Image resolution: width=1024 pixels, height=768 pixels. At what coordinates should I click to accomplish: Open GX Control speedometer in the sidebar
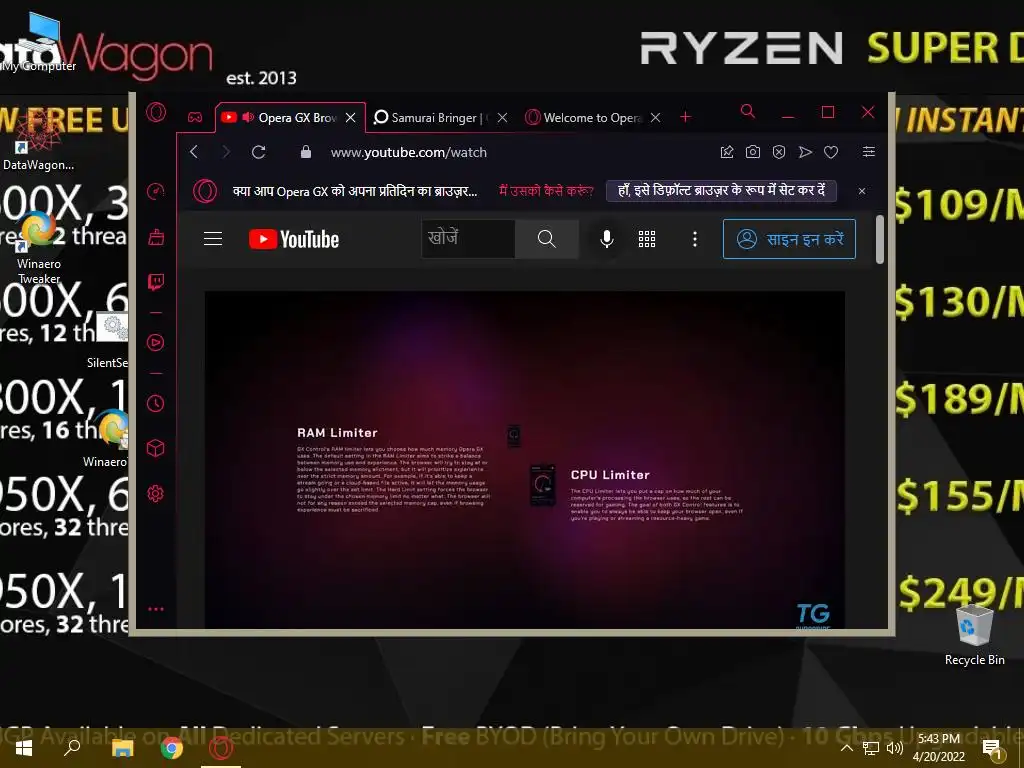(155, 191)
